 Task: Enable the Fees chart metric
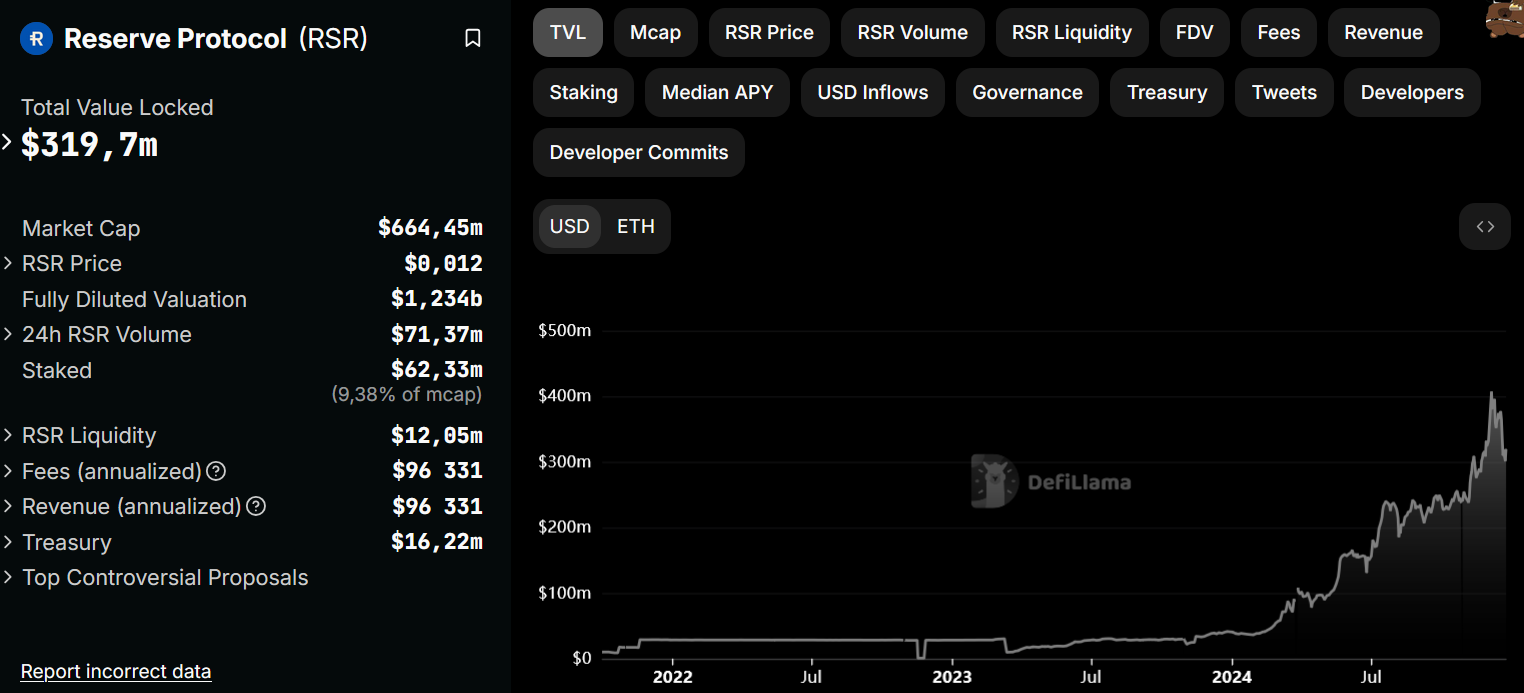tap(1279, 33)
